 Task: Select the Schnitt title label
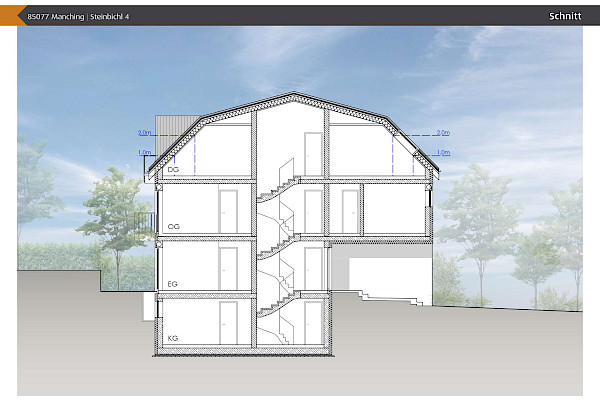(x=565, y=16)
